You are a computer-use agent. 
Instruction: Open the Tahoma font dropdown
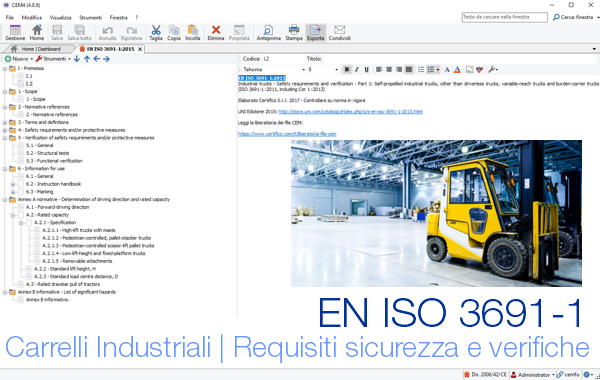(x=304, y=70)
